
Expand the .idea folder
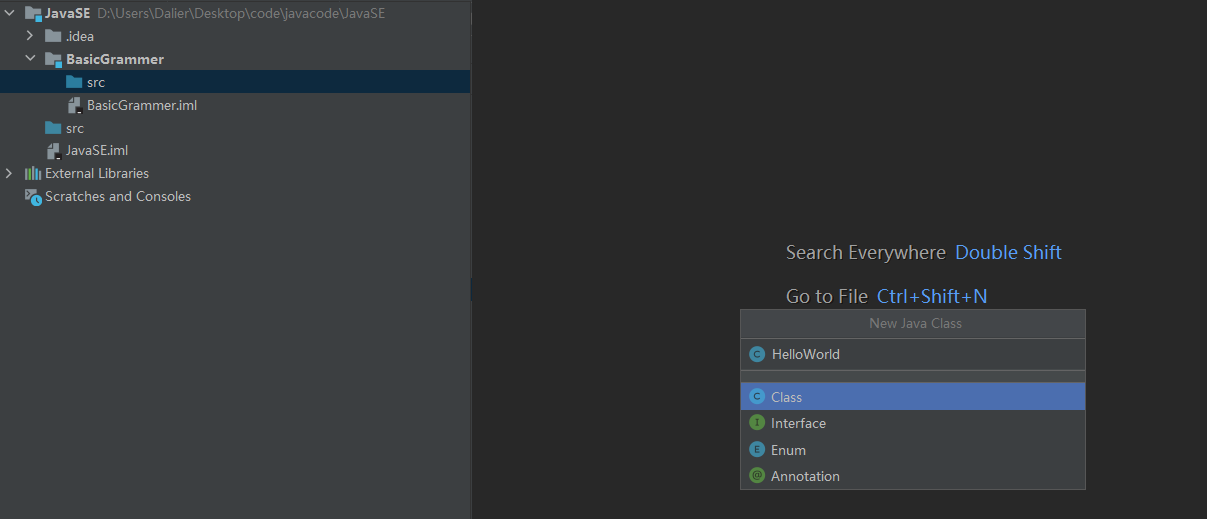pos(30,36)
